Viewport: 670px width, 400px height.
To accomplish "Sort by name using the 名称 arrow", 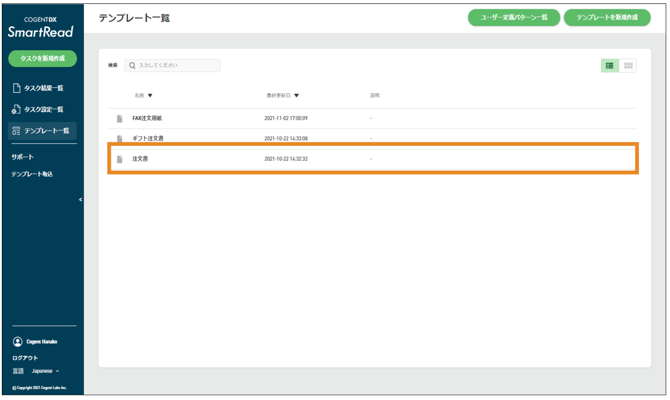I will (x=150, y=96).
